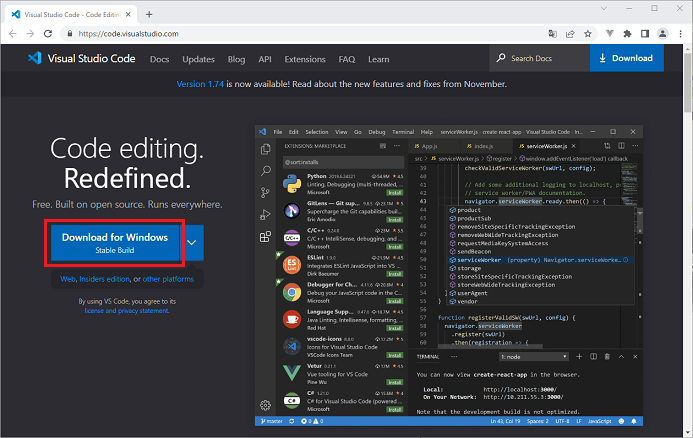Go back using browser back arrow
This screenshot has height=438, width=693.
(12, 34)
